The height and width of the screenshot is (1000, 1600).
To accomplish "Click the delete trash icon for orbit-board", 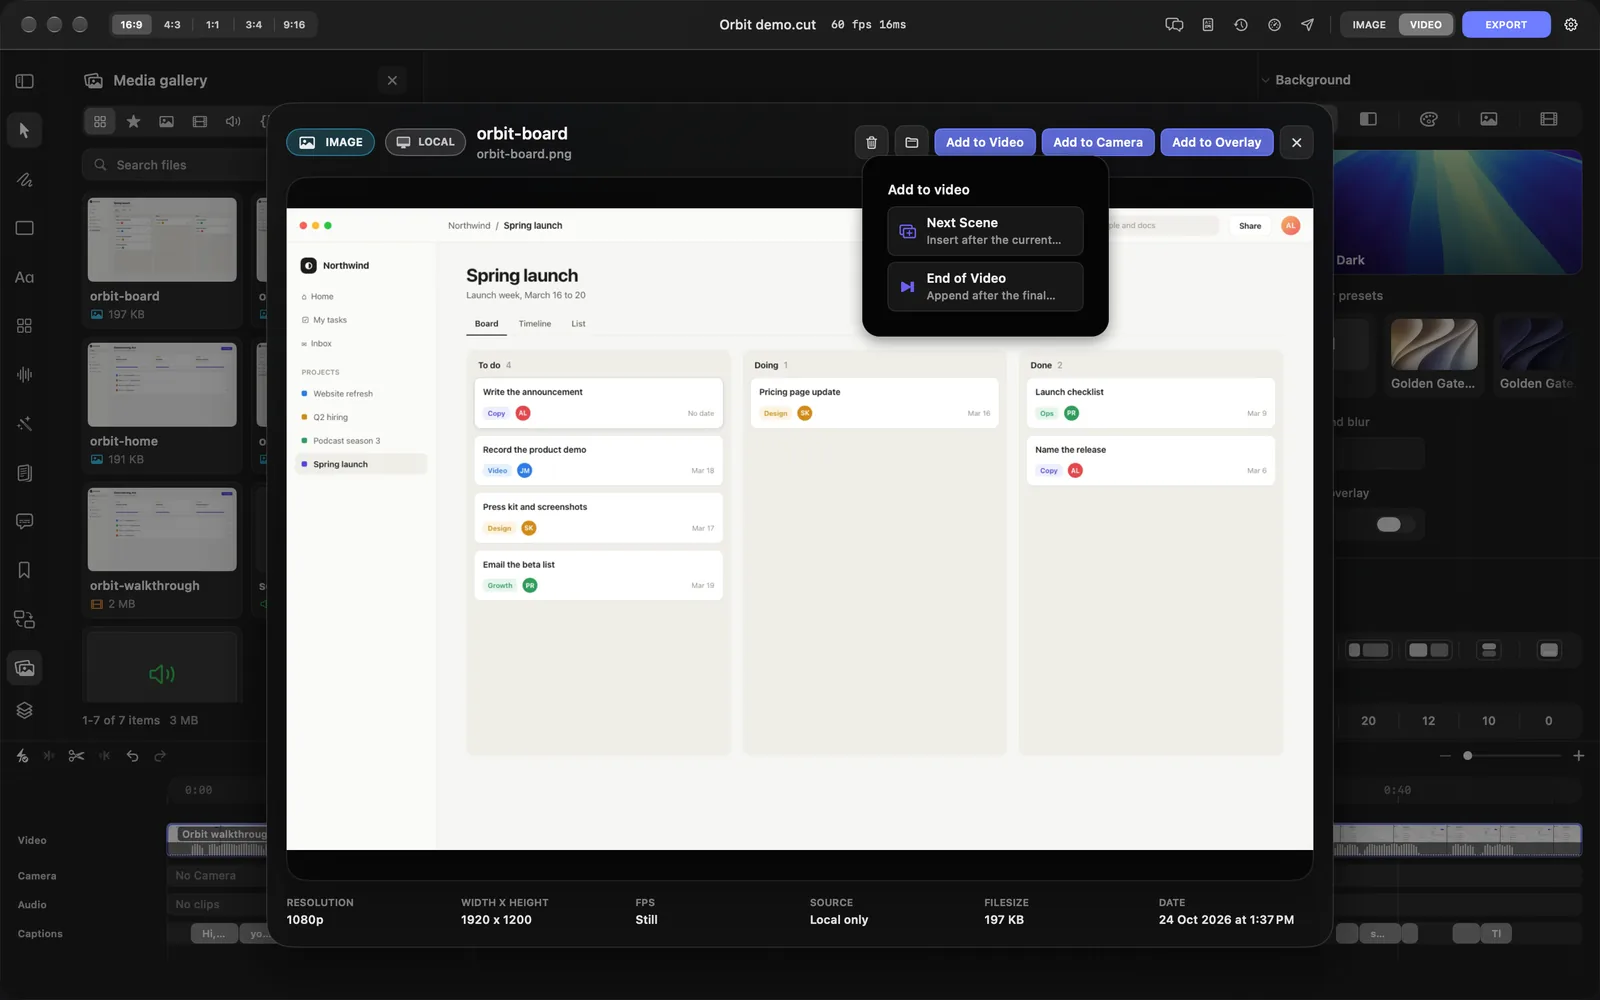I will 871,142.
